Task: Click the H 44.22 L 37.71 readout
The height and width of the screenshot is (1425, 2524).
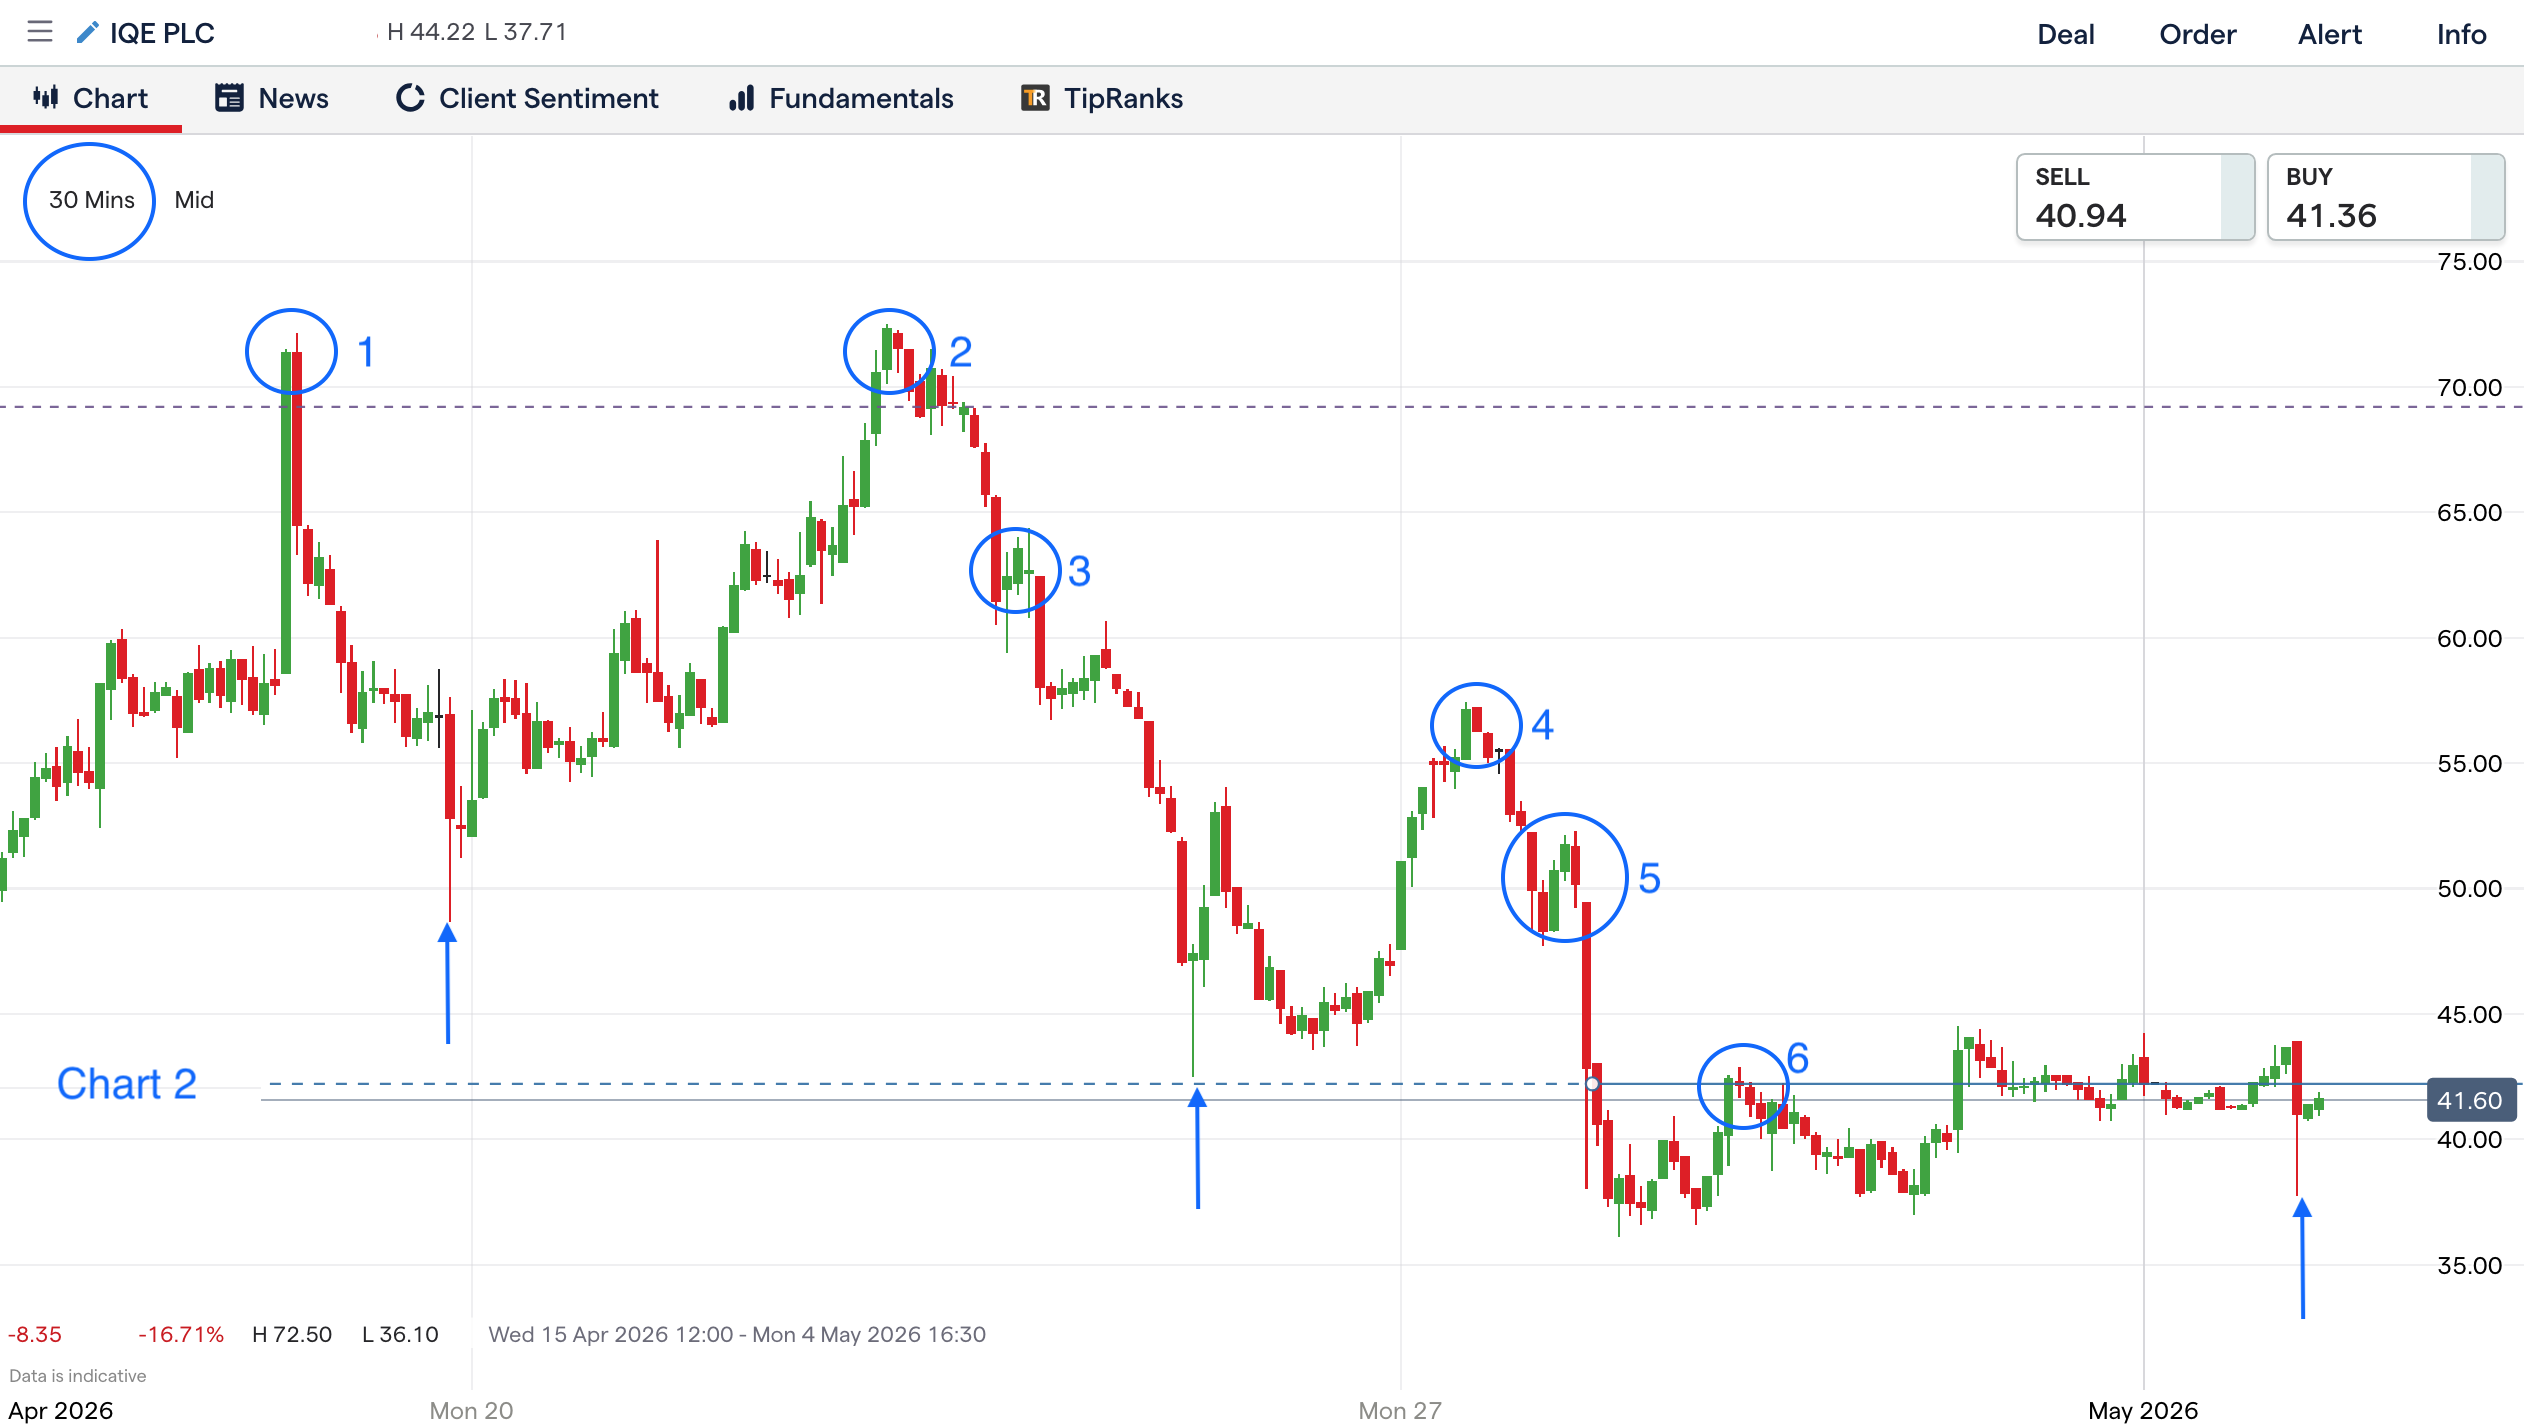Action: pos(477,32)
